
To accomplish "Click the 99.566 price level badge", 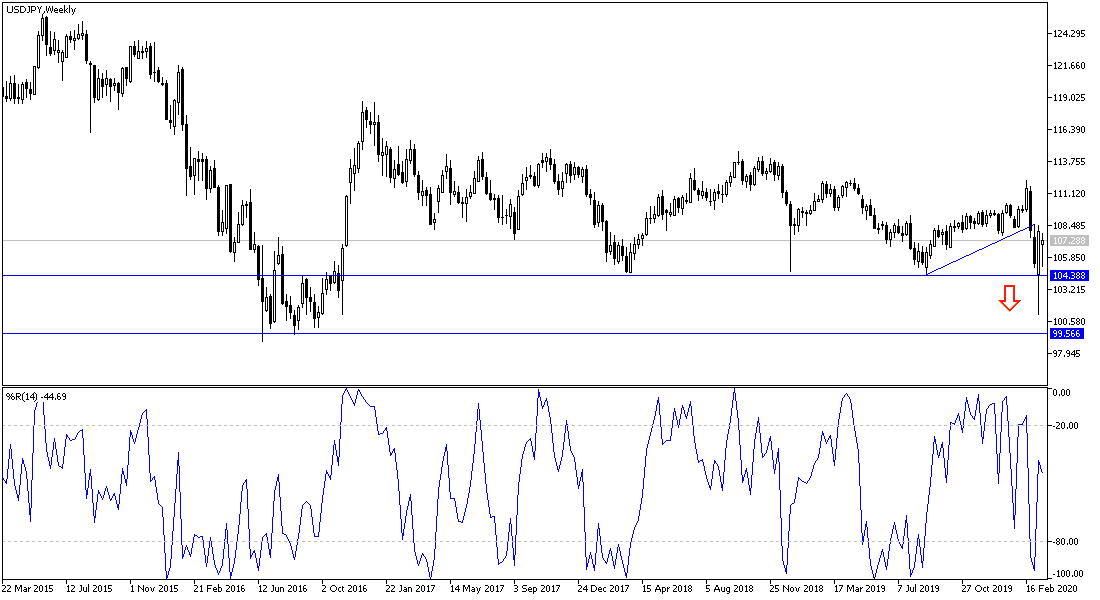I will tap(1068, 333).
